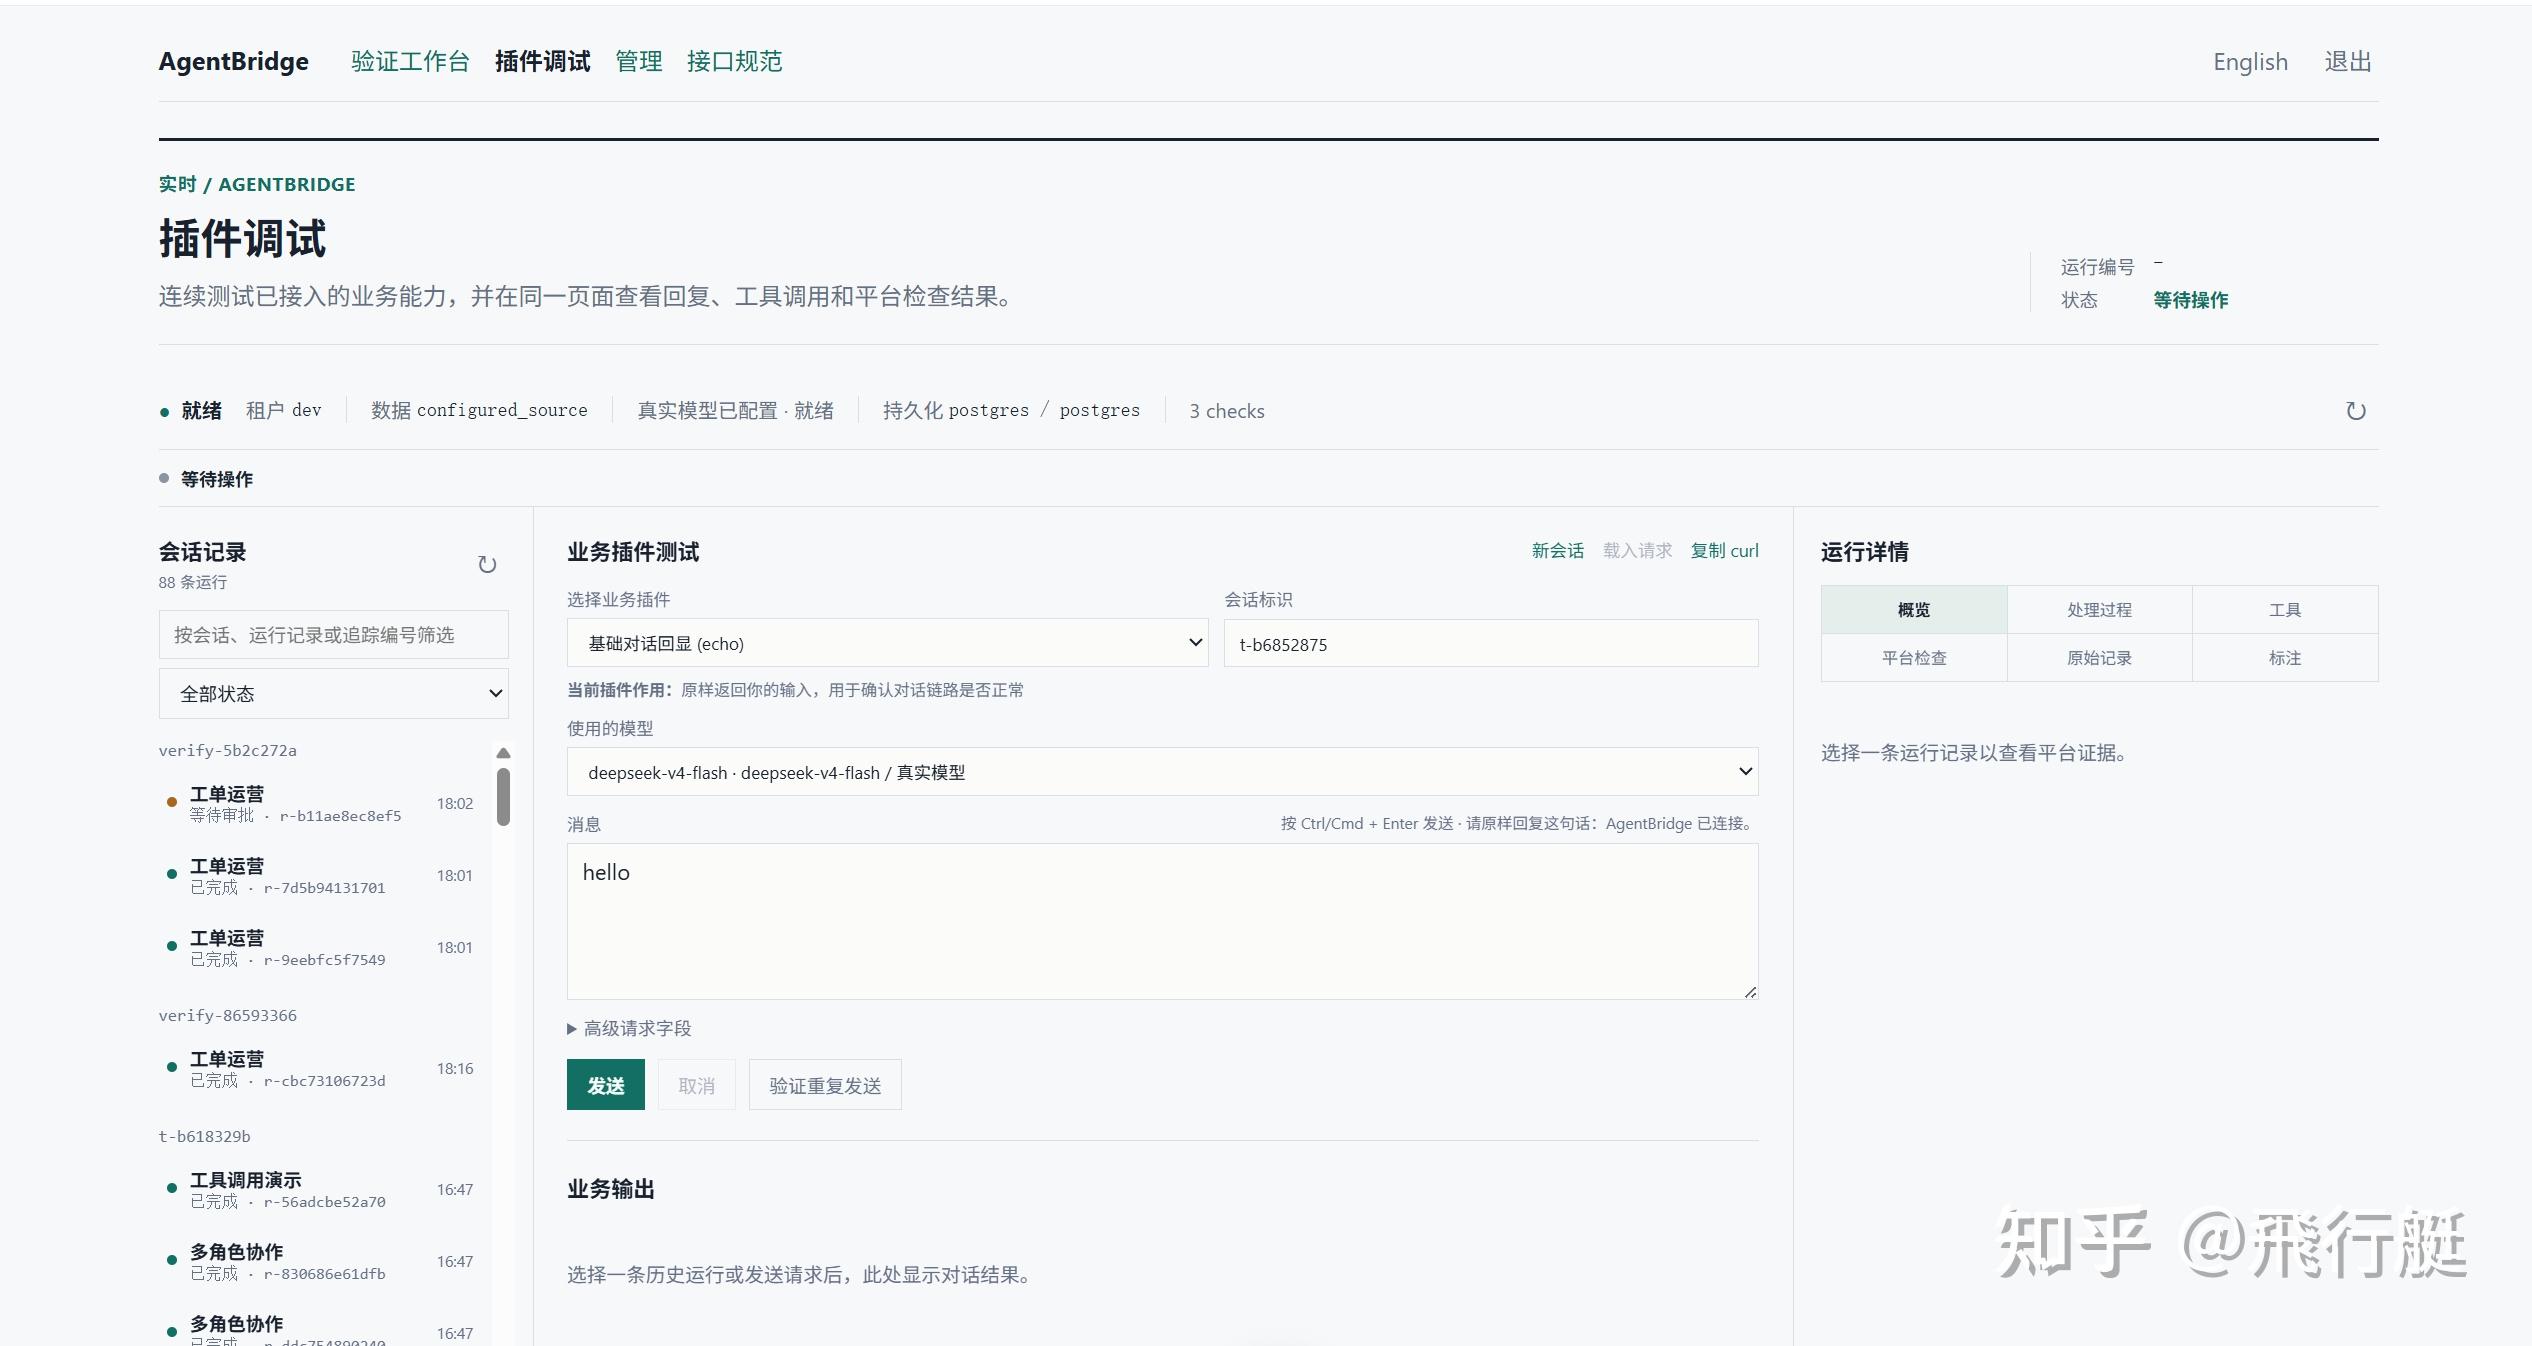Click session group verify-5b2c272a
This screenshot has height=1346, width=2532.
click(228, 751)
